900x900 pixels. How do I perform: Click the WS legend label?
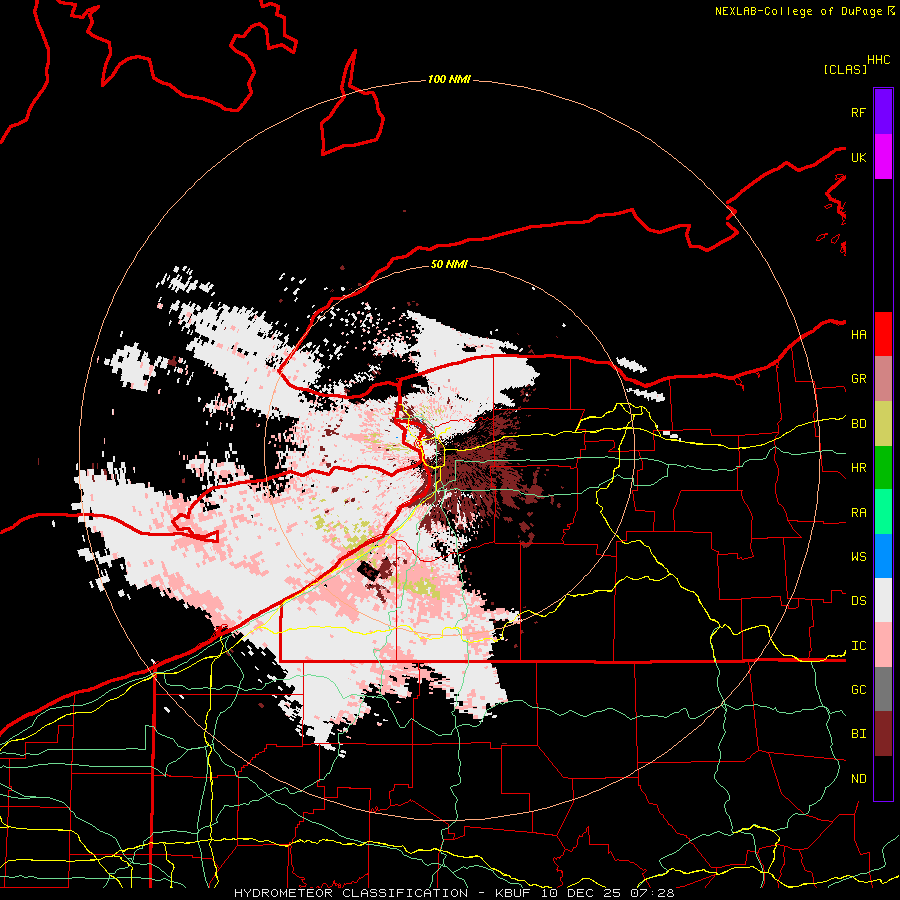tap(858, 557)
